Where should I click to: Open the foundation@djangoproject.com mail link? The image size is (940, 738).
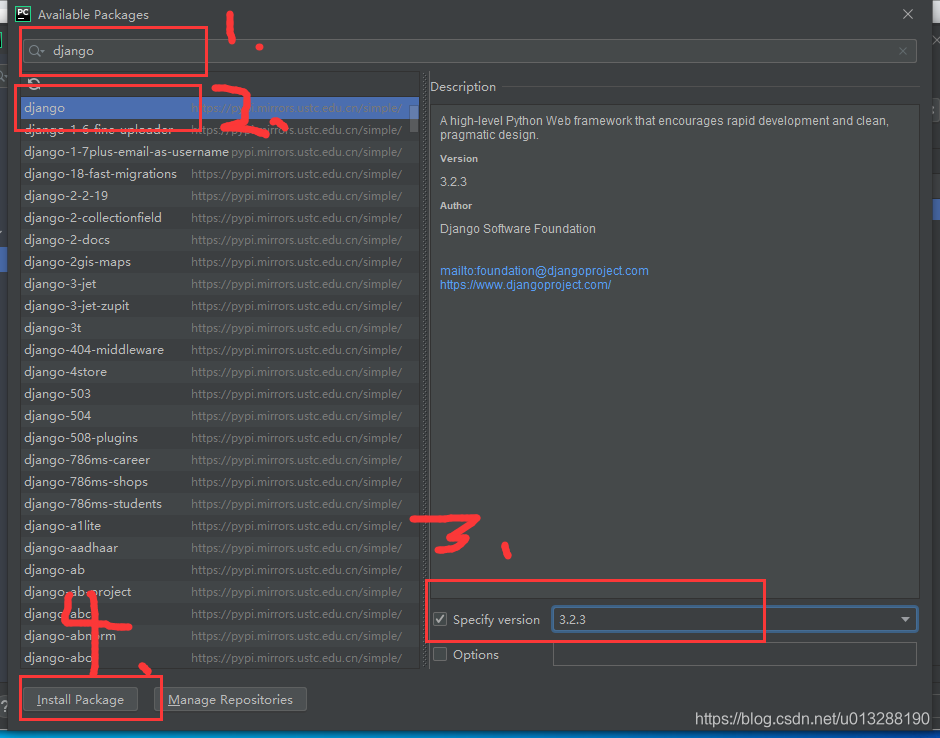544,270
